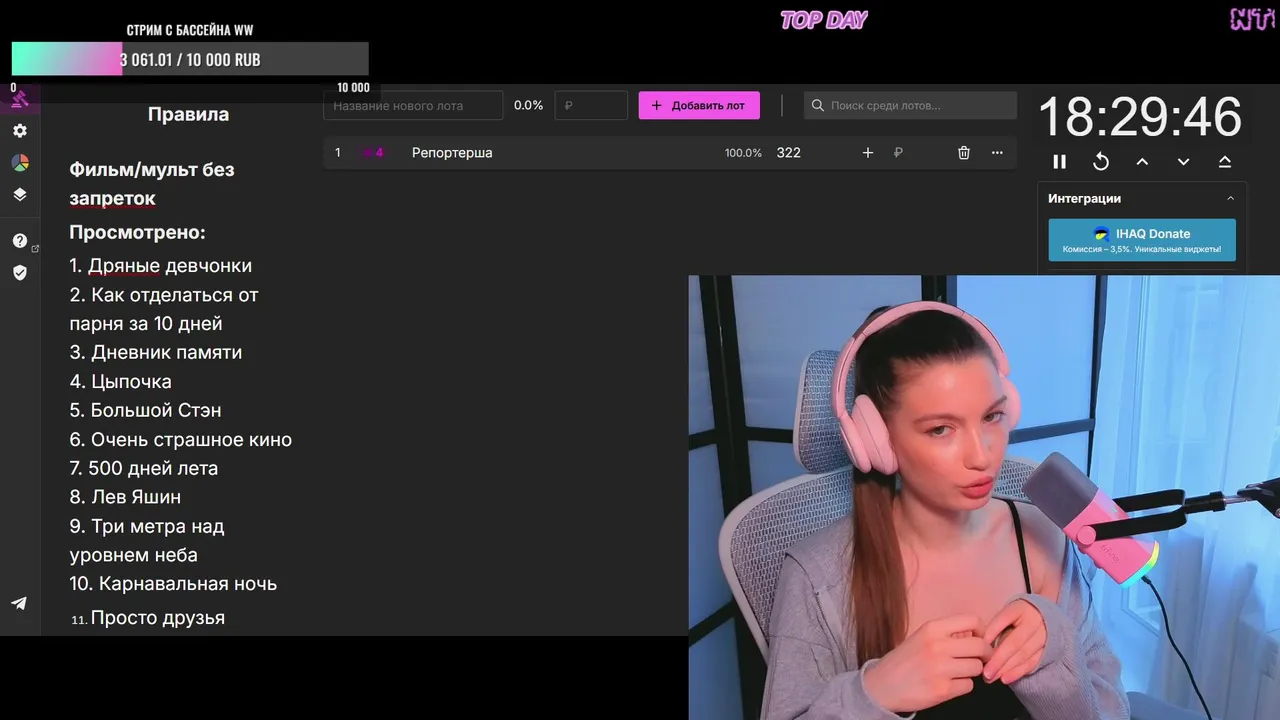
Task: Select the Репортерша lot name
Action: (452, 153)
